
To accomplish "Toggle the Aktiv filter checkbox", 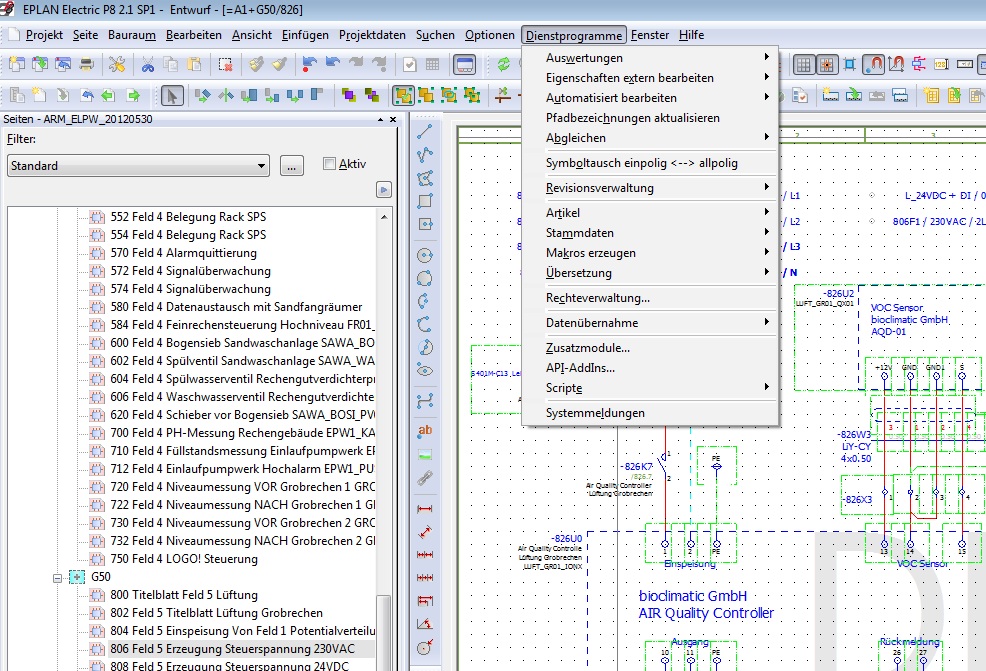I will click(329, 164).
